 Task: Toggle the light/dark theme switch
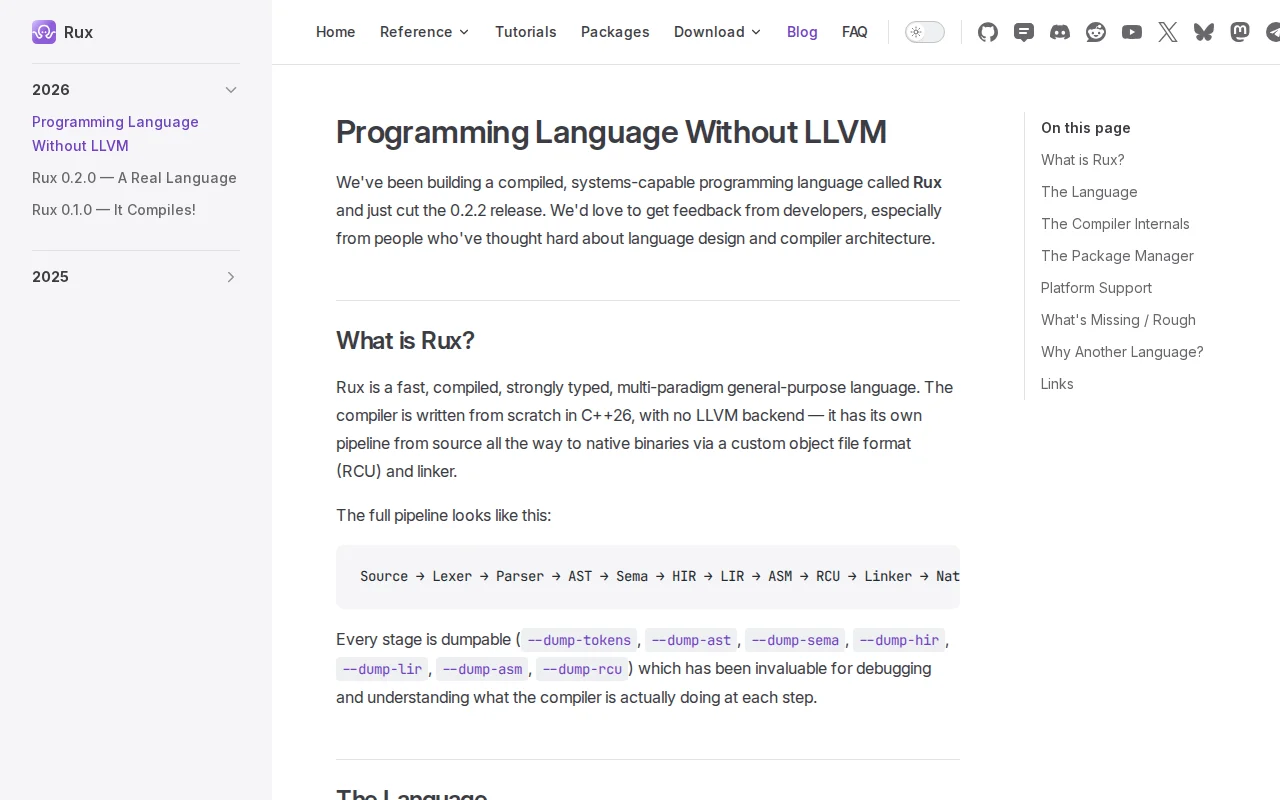[925, 32]
